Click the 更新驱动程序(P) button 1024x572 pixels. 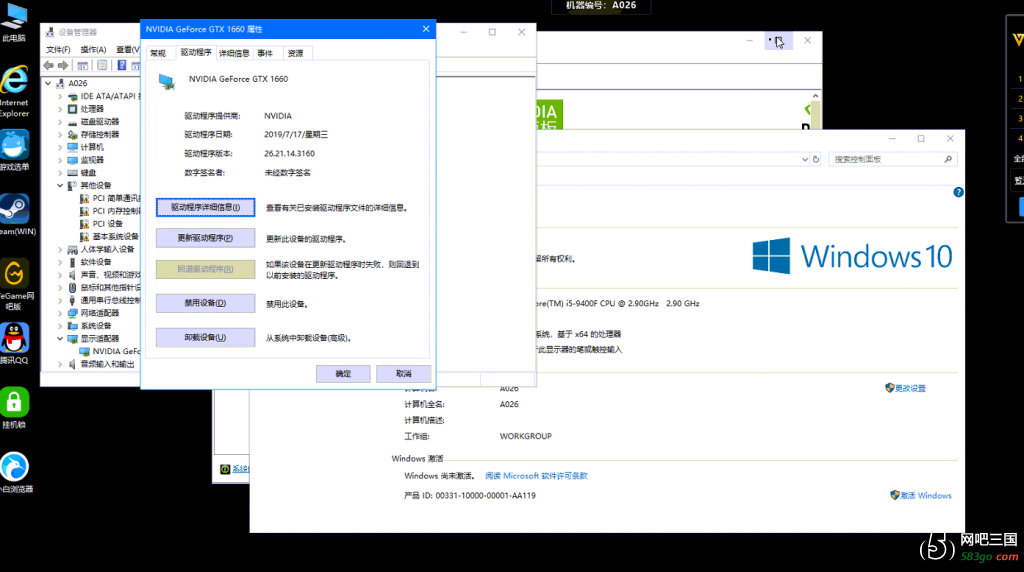pyautogui.click(x=205, y=238)
